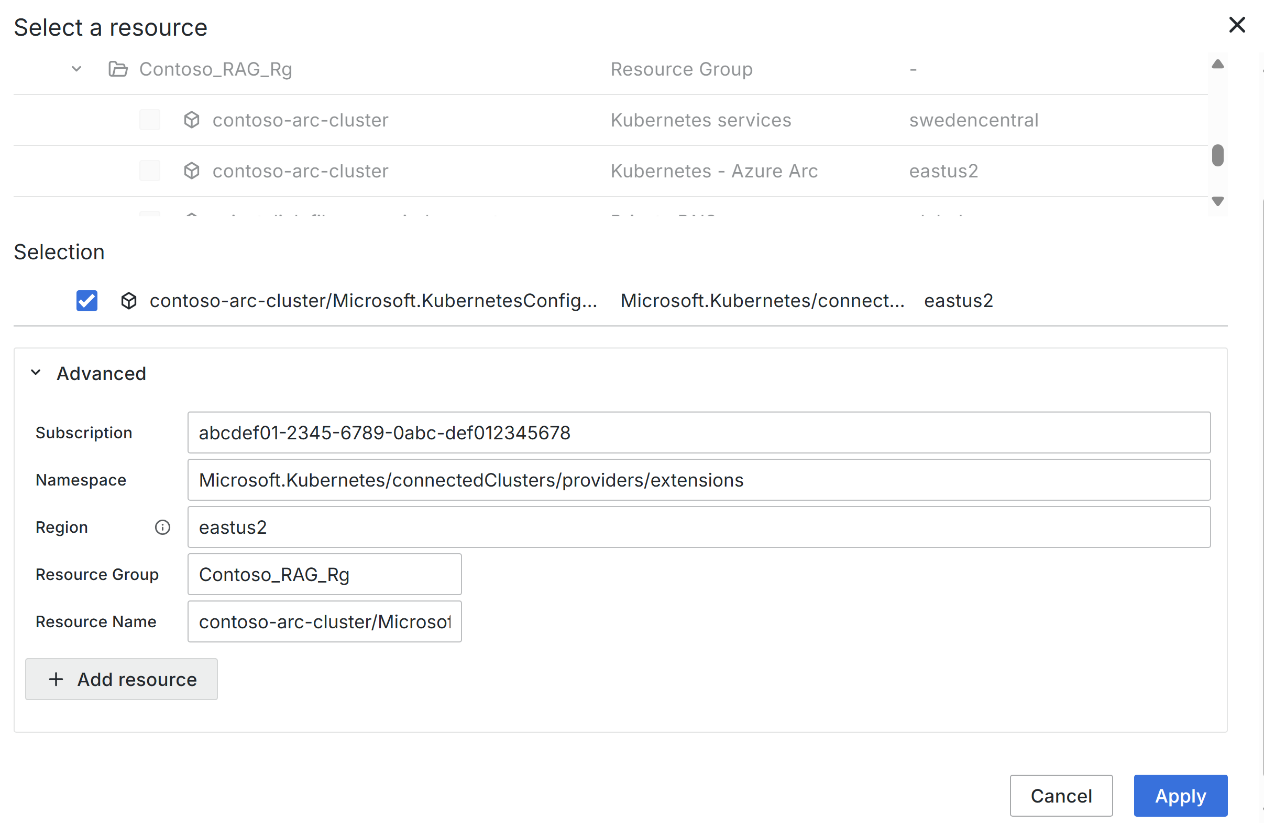Click the Advanced section label

tap(101, 373)
